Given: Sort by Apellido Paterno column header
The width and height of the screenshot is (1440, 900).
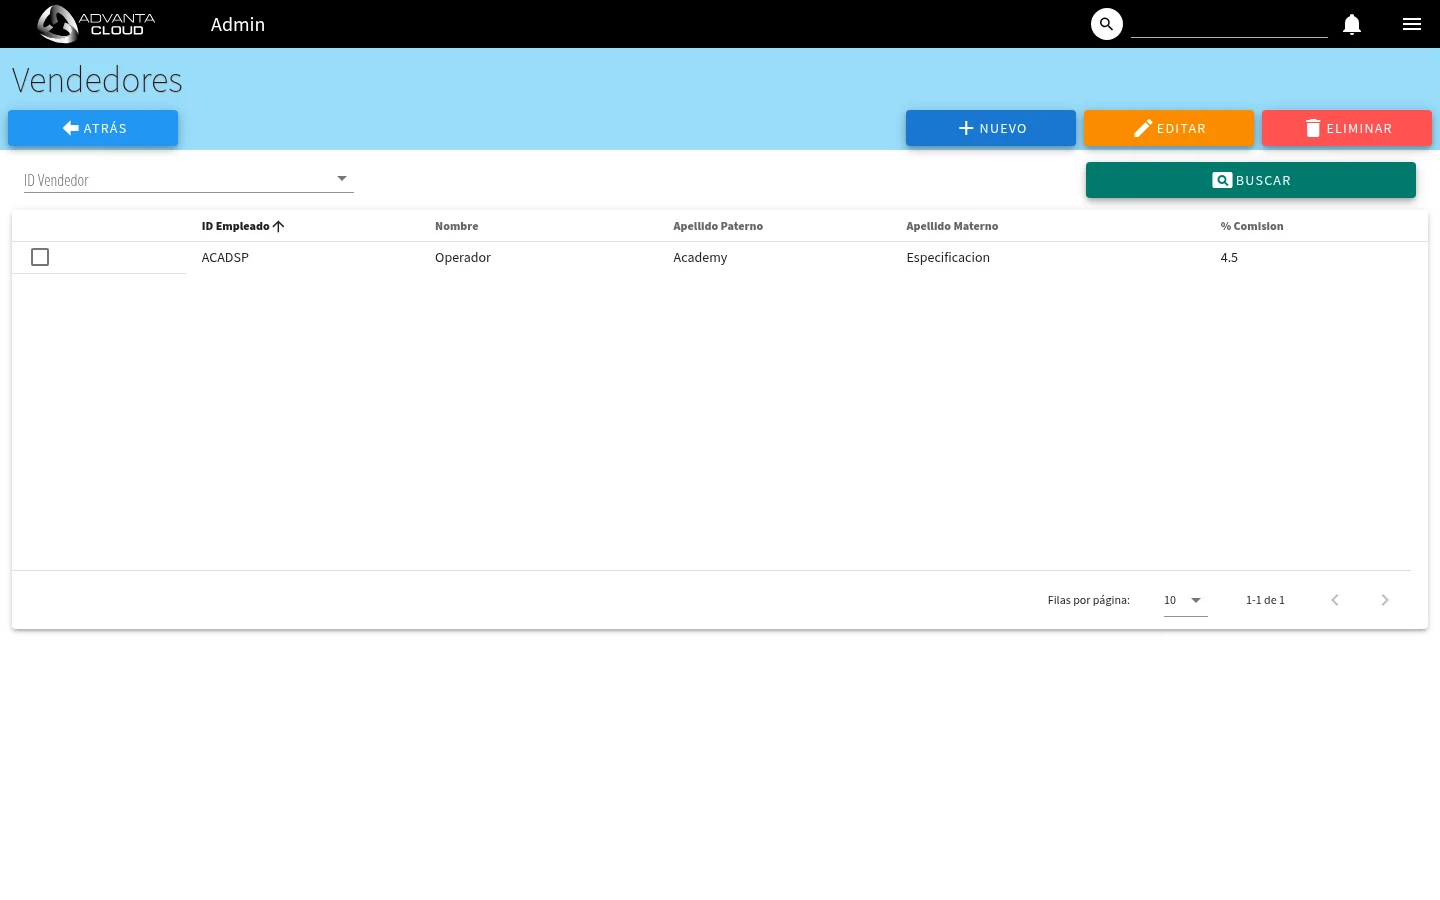Looking at the screenshot, I should coord(718,226).
